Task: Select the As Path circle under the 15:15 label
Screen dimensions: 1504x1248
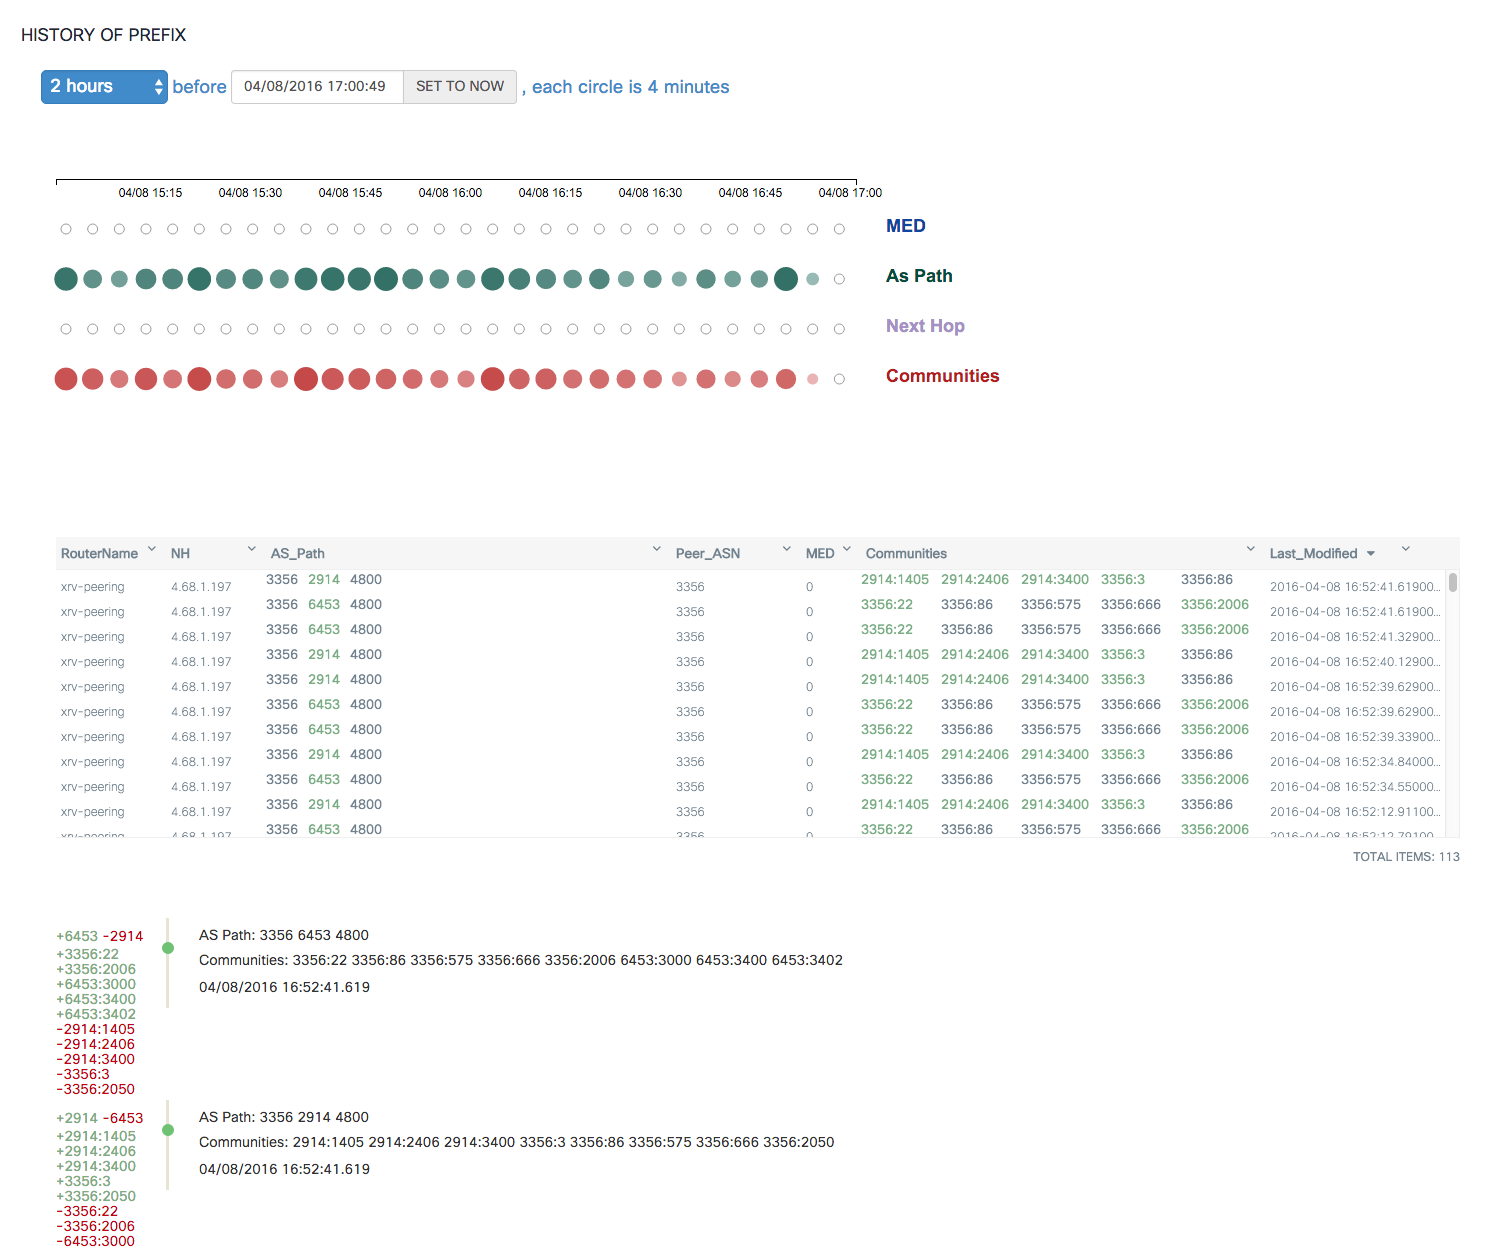Action: point(146,279)
